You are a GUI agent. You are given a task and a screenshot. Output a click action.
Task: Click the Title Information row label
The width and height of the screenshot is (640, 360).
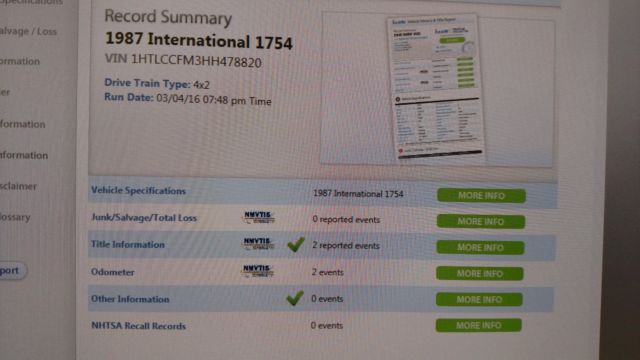(128, 244)
